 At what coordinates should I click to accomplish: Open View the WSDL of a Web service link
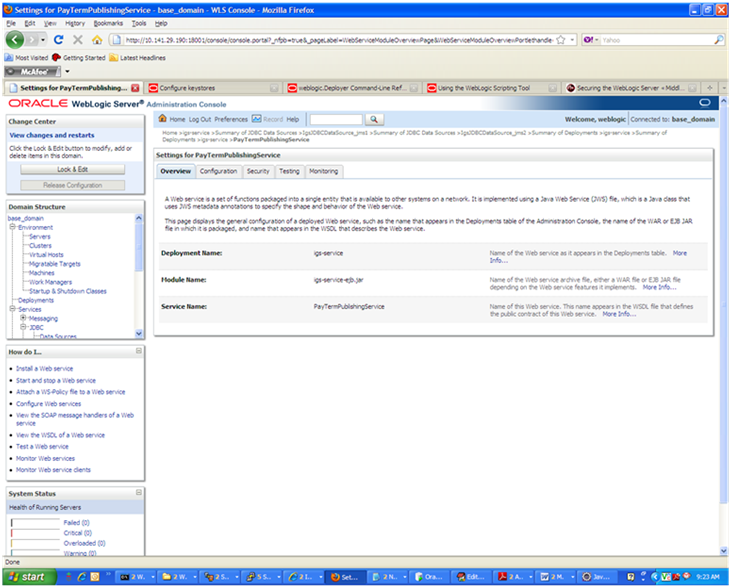click(x=61, y=435)
